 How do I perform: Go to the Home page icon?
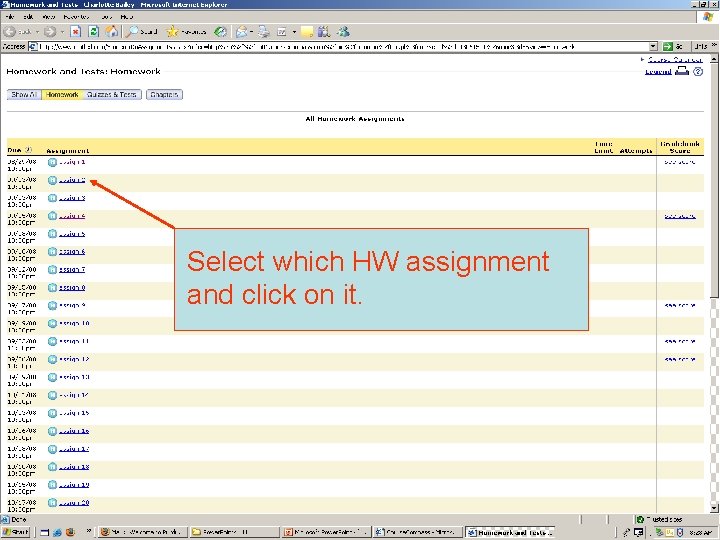pos(112,32)
